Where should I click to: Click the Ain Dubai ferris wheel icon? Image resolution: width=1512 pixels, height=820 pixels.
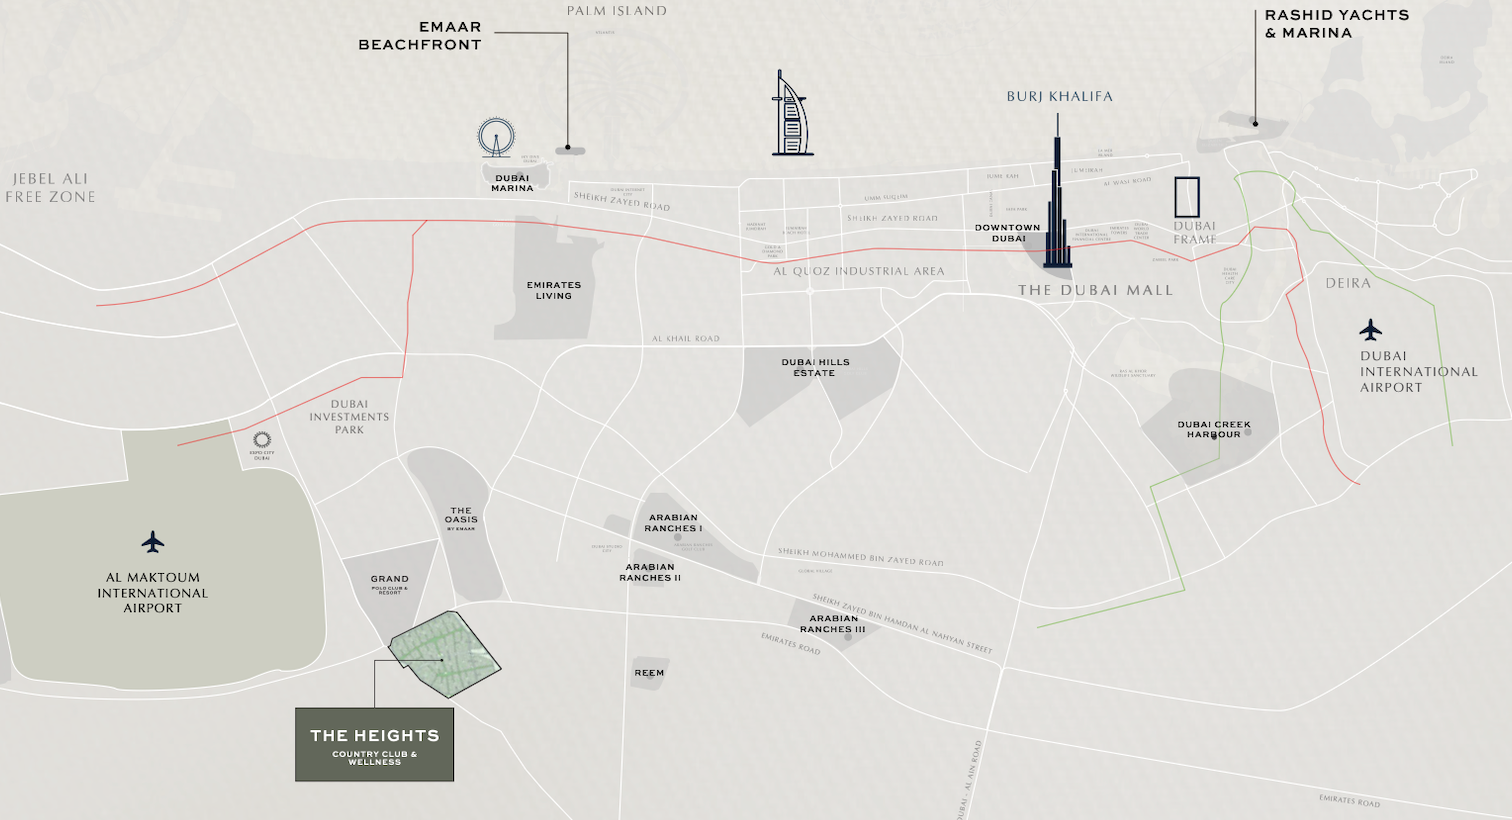tap(495, 138)
